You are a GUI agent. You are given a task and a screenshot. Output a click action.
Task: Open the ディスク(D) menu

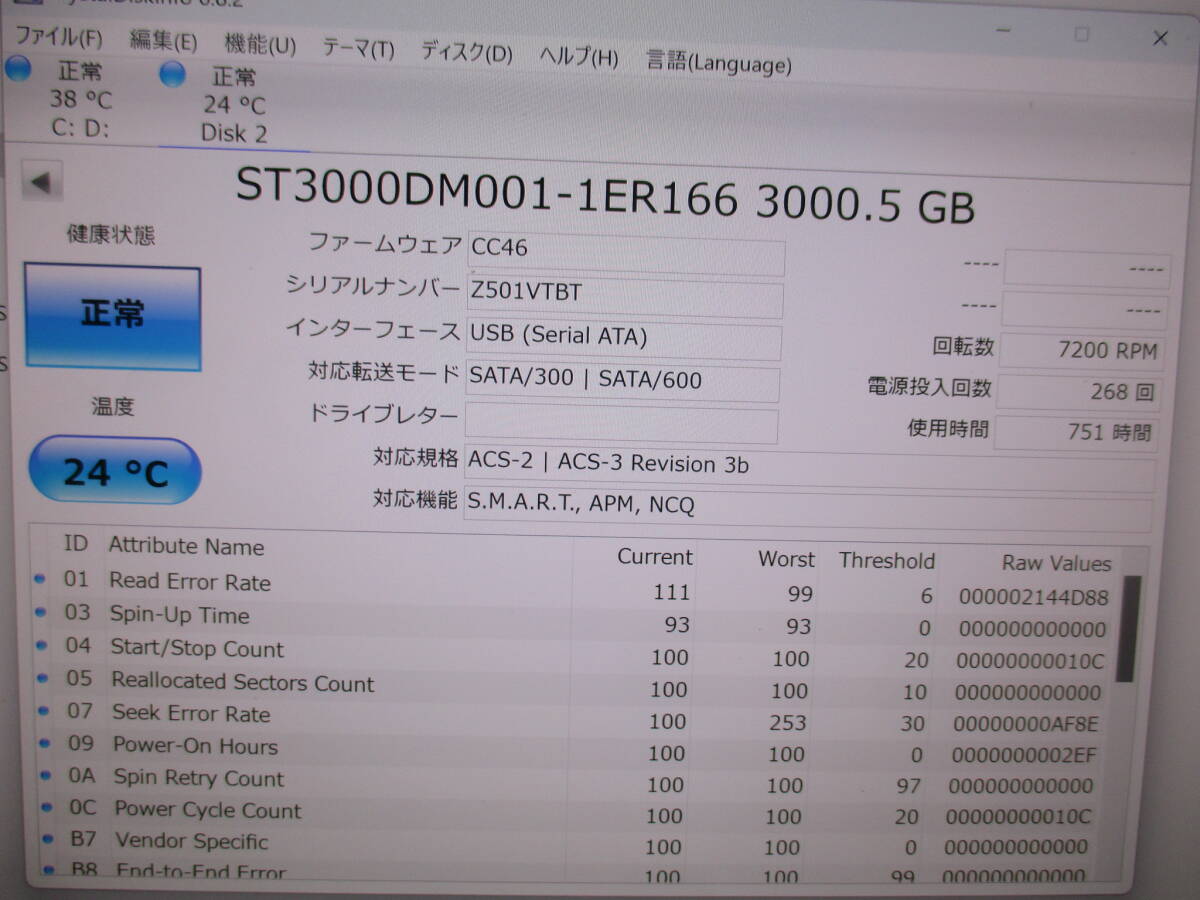coord(466,53)
